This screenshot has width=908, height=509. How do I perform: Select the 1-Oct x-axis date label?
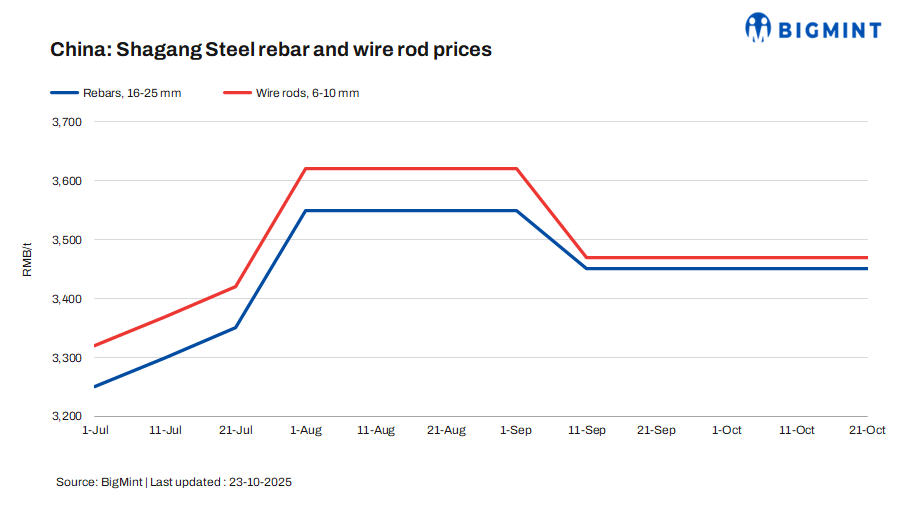[x=726, y=430]
